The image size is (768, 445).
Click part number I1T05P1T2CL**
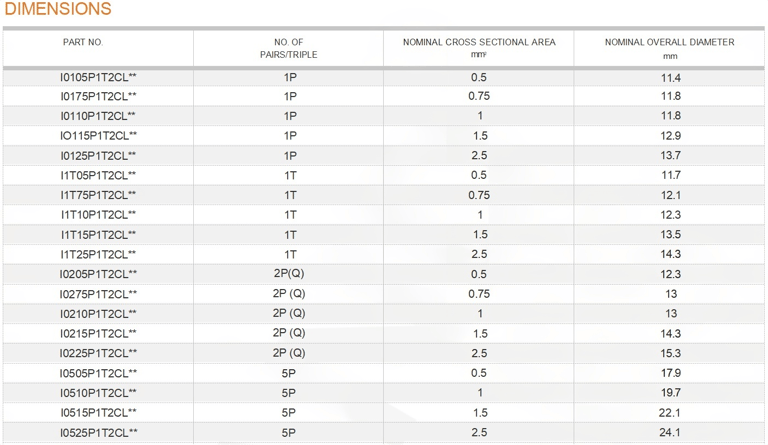pos(98,175)
